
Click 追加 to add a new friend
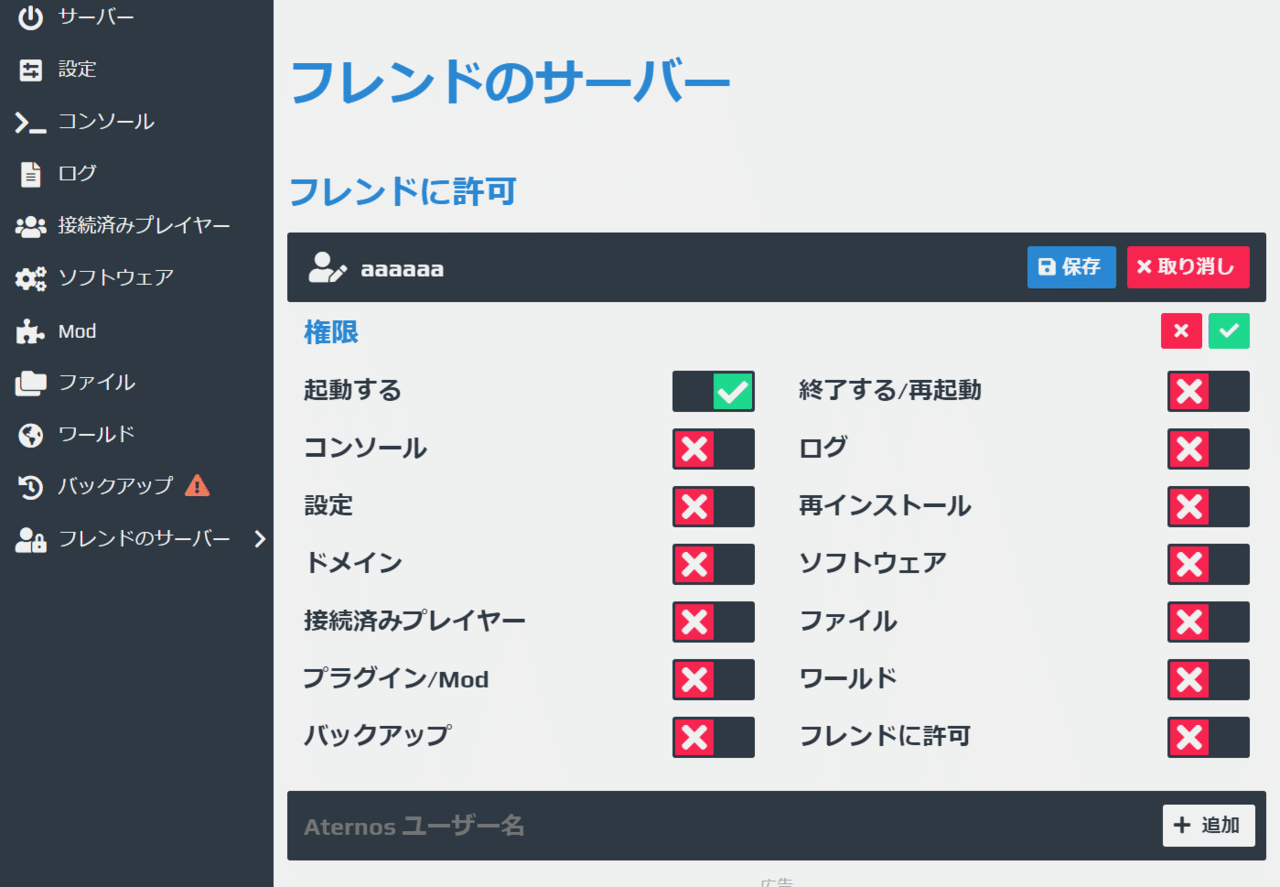[x=1208, y=825]
